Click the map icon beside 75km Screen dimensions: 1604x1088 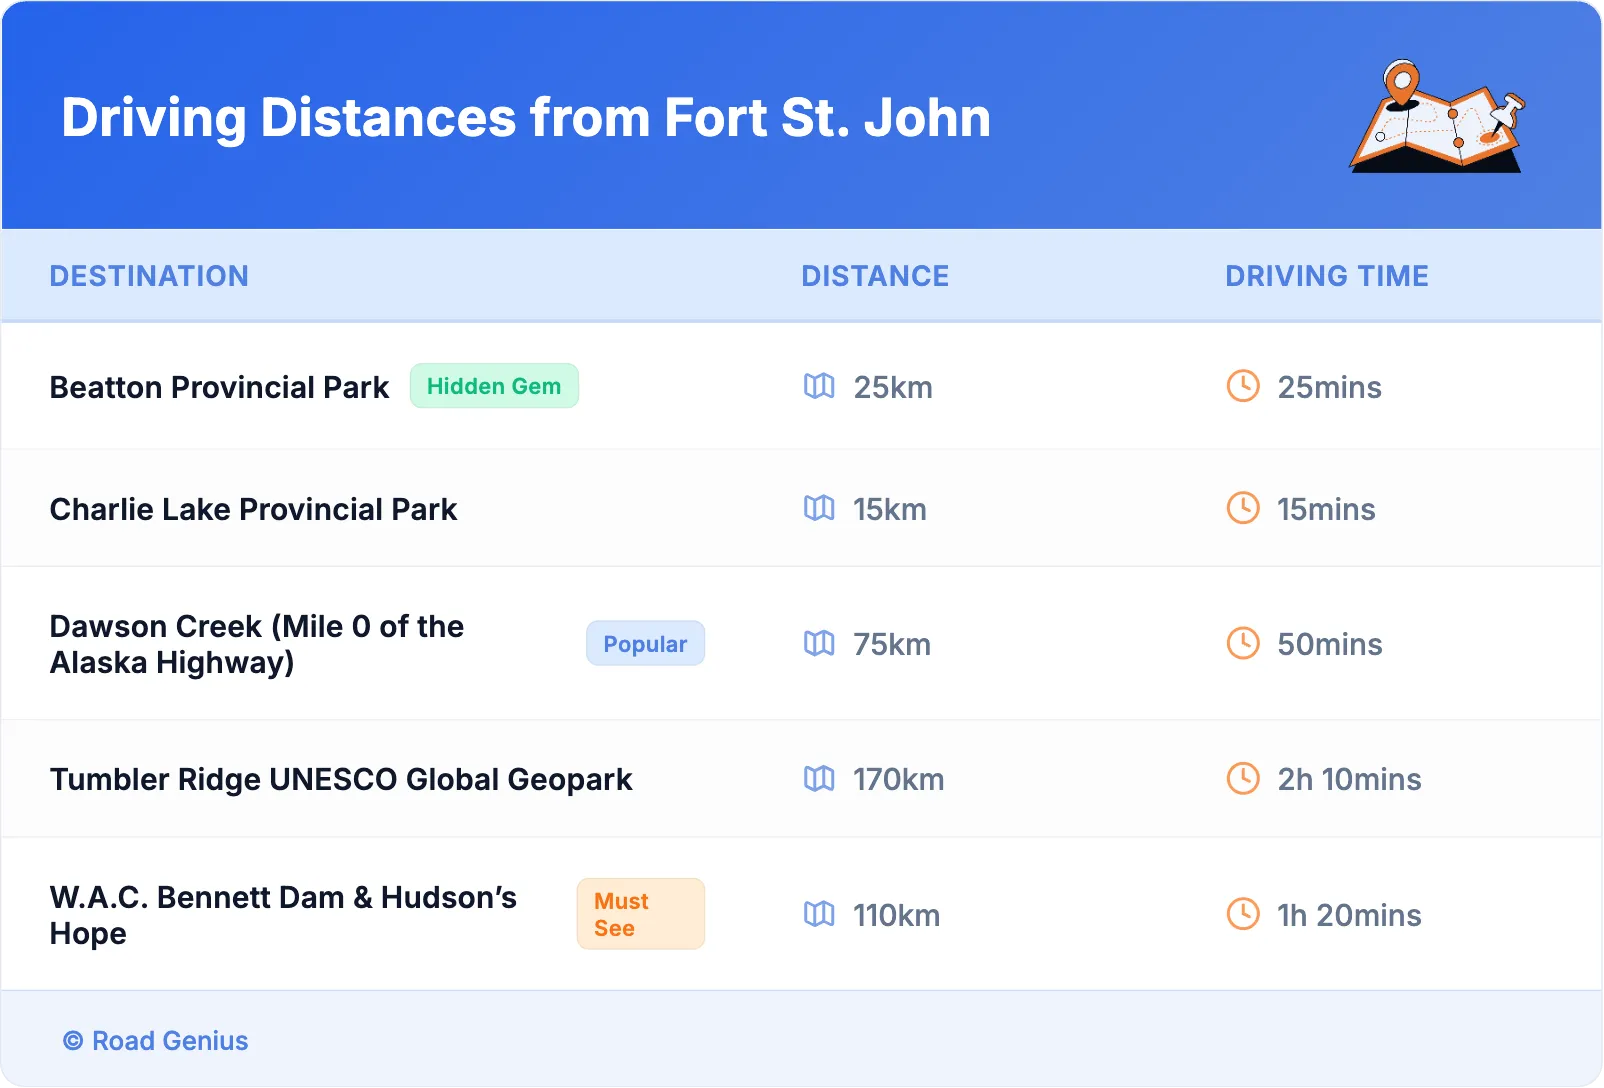coord(819,643)
